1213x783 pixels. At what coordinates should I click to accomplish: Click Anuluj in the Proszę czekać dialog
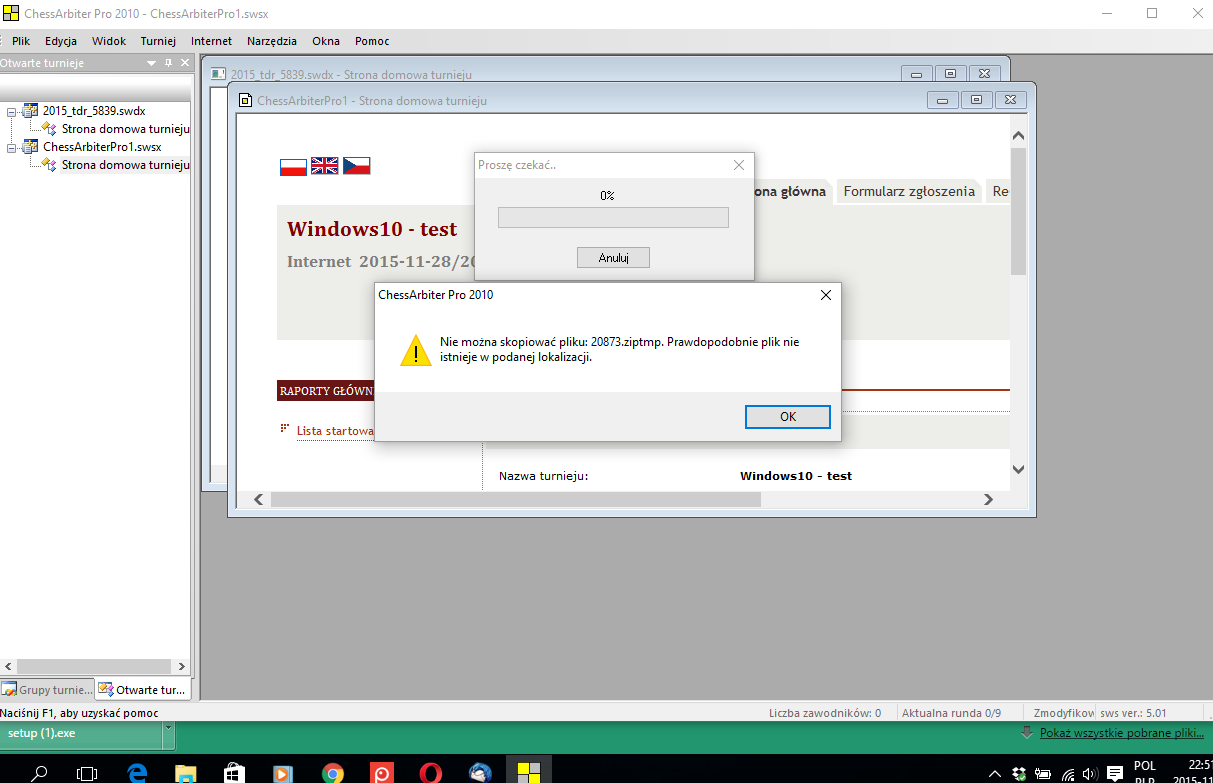click(612, 257)
